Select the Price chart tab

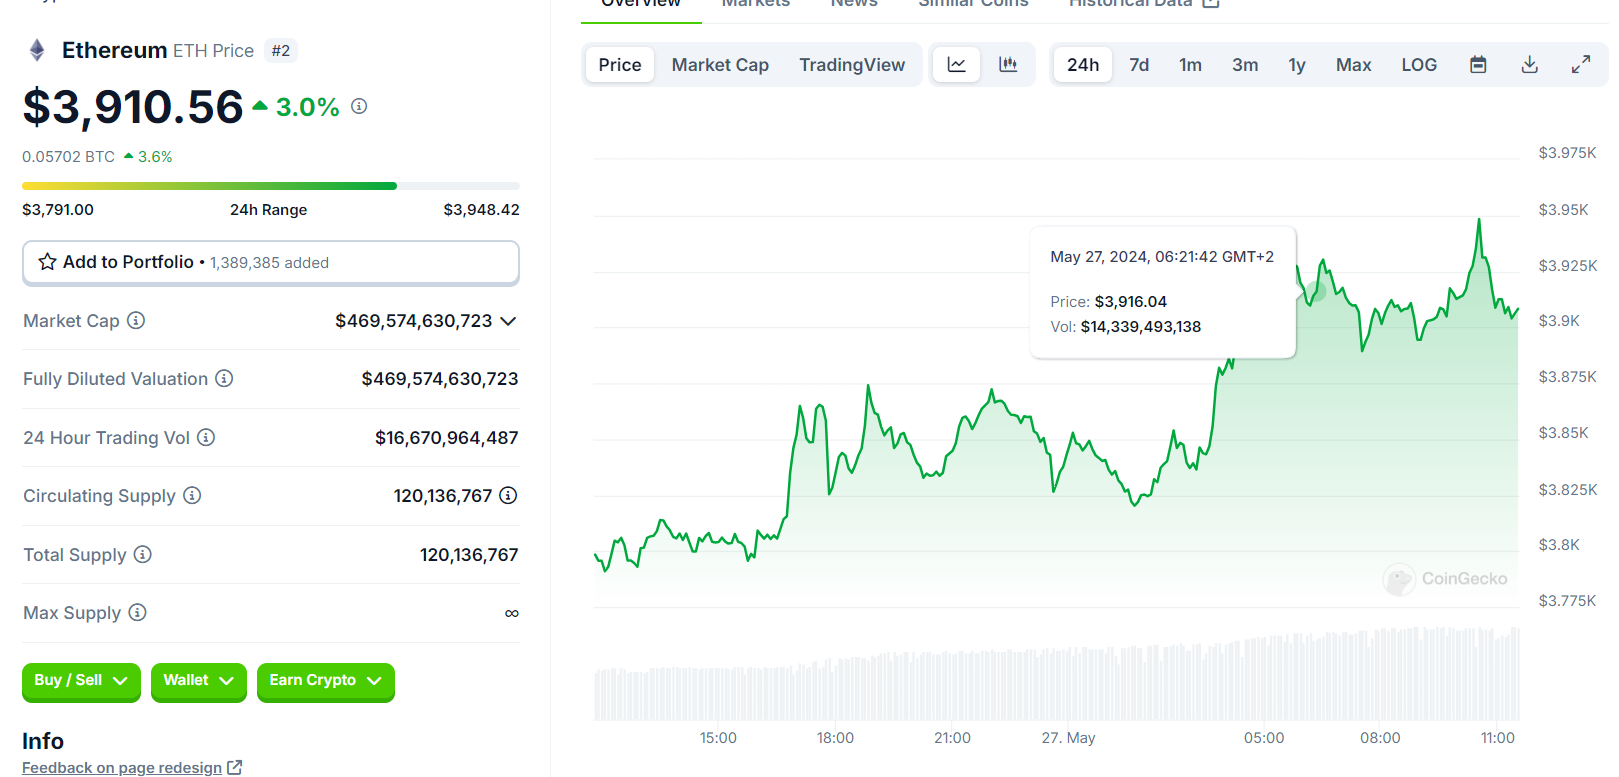[x=620, y=65]
